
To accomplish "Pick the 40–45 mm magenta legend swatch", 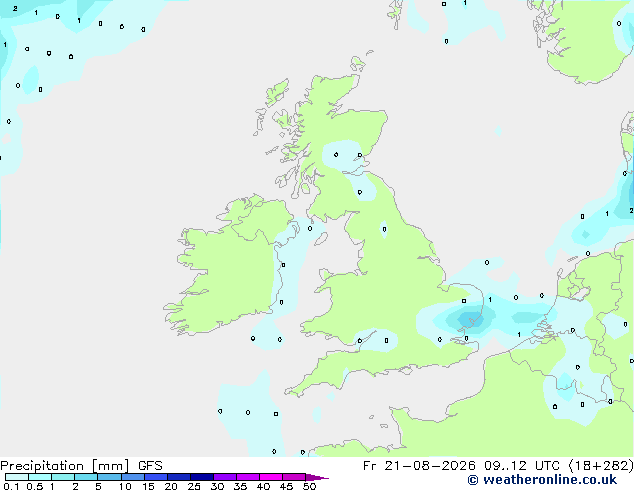I will (271, 477).
